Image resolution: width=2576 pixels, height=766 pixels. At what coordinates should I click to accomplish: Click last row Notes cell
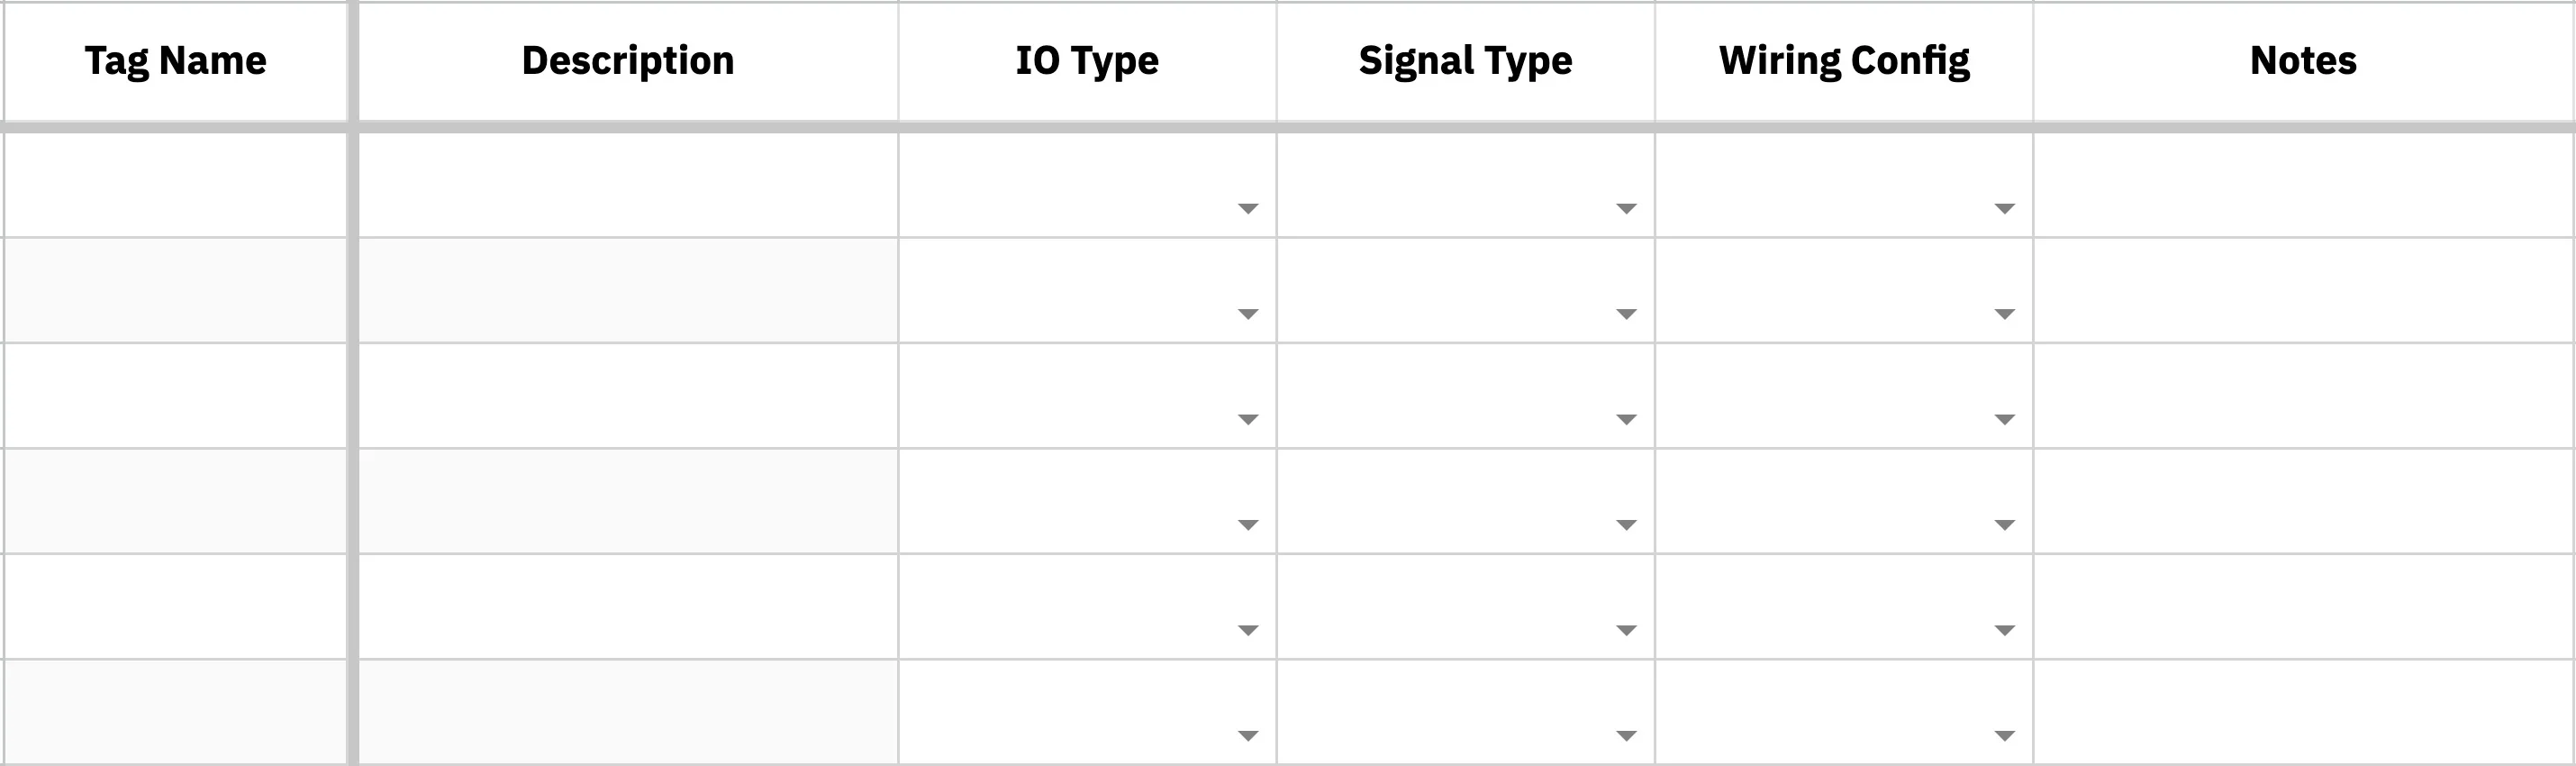pos(2304,712)
